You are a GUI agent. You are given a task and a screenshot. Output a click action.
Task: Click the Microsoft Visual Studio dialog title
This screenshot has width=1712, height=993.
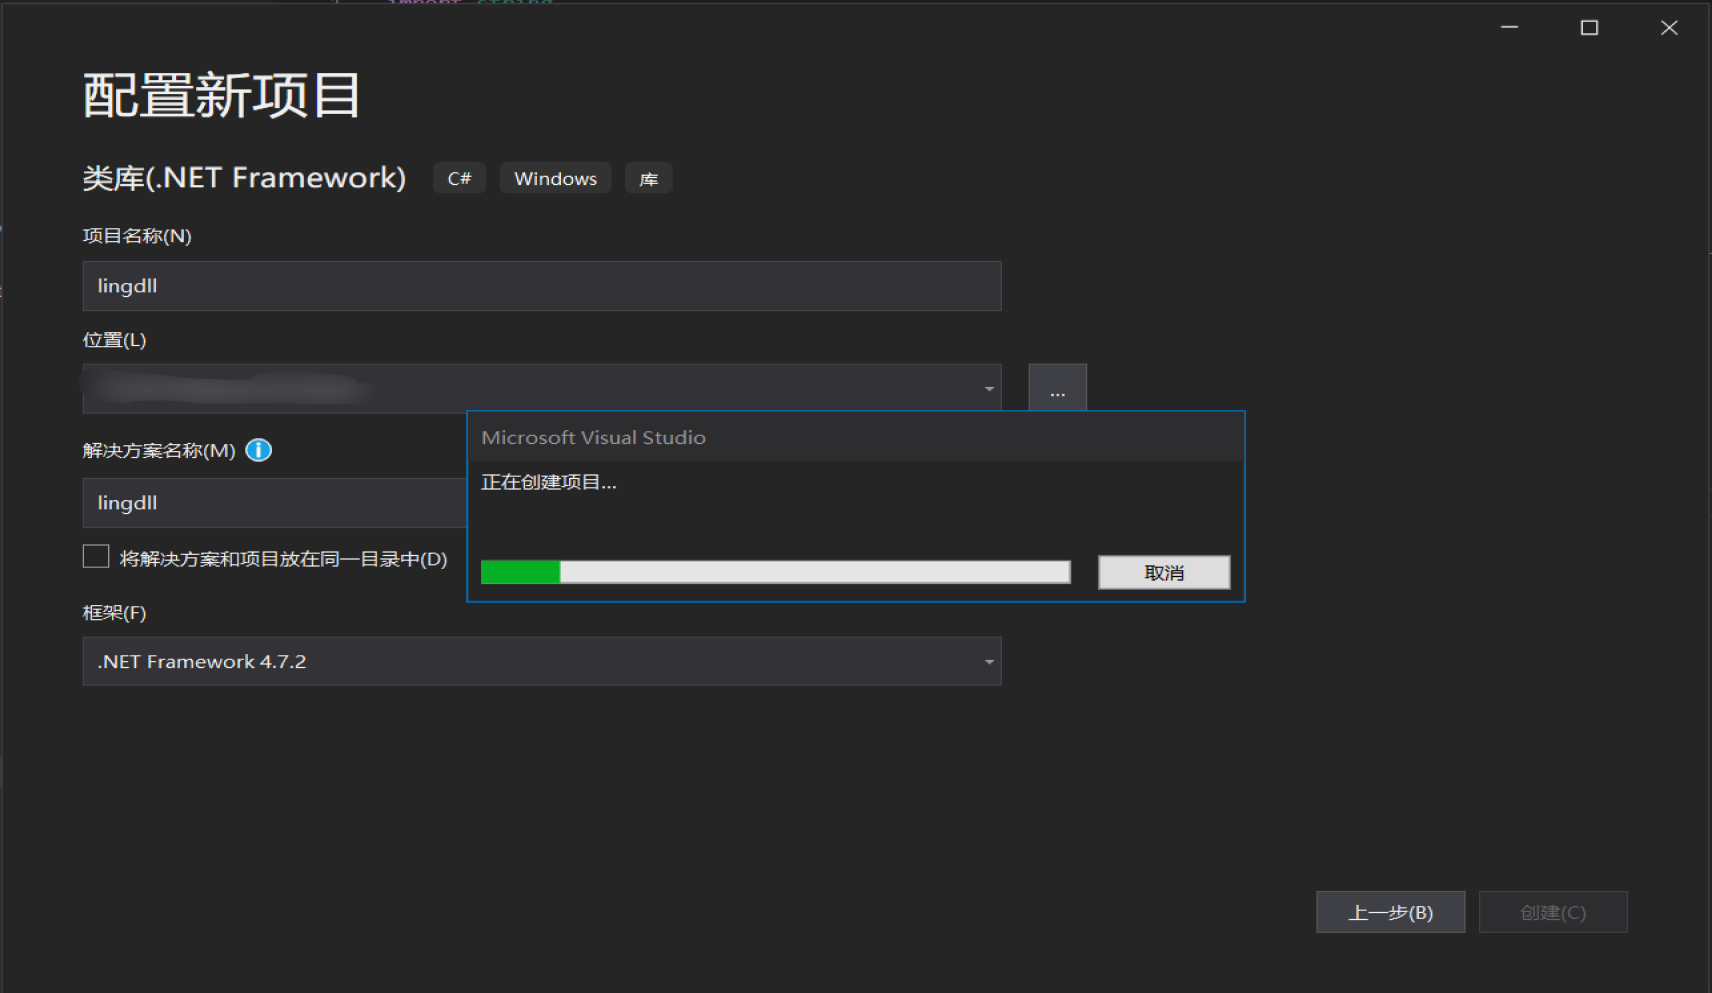593,437
